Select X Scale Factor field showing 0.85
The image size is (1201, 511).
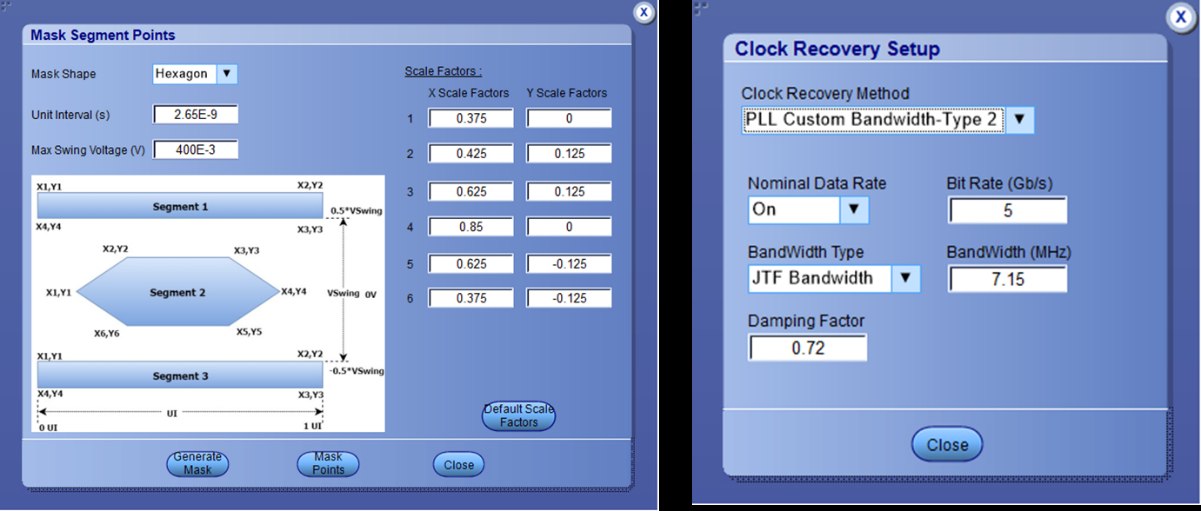470,228
